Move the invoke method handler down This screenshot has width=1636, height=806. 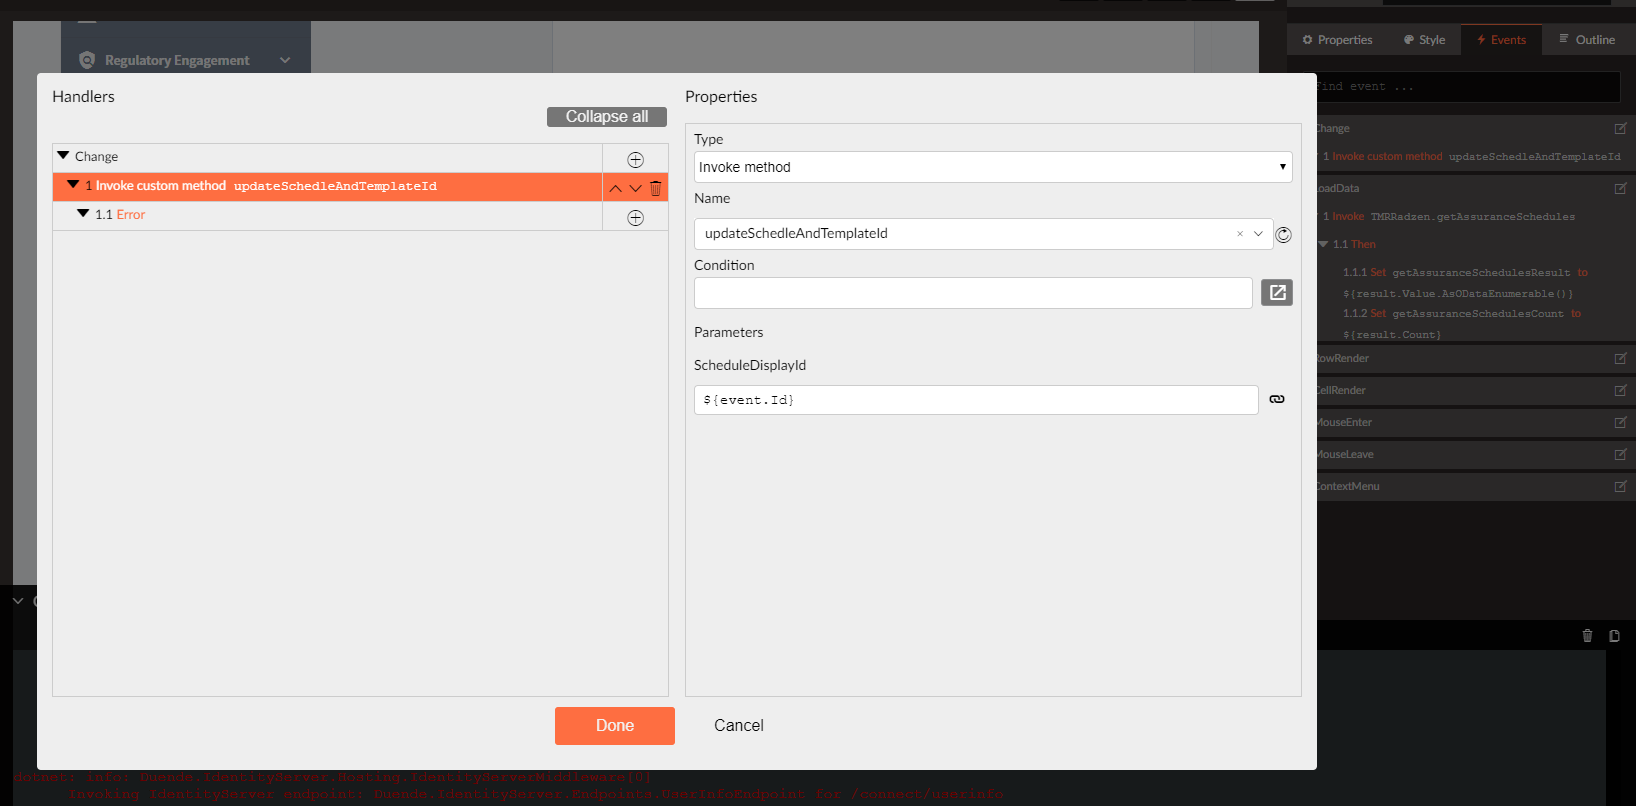point(635,188)
